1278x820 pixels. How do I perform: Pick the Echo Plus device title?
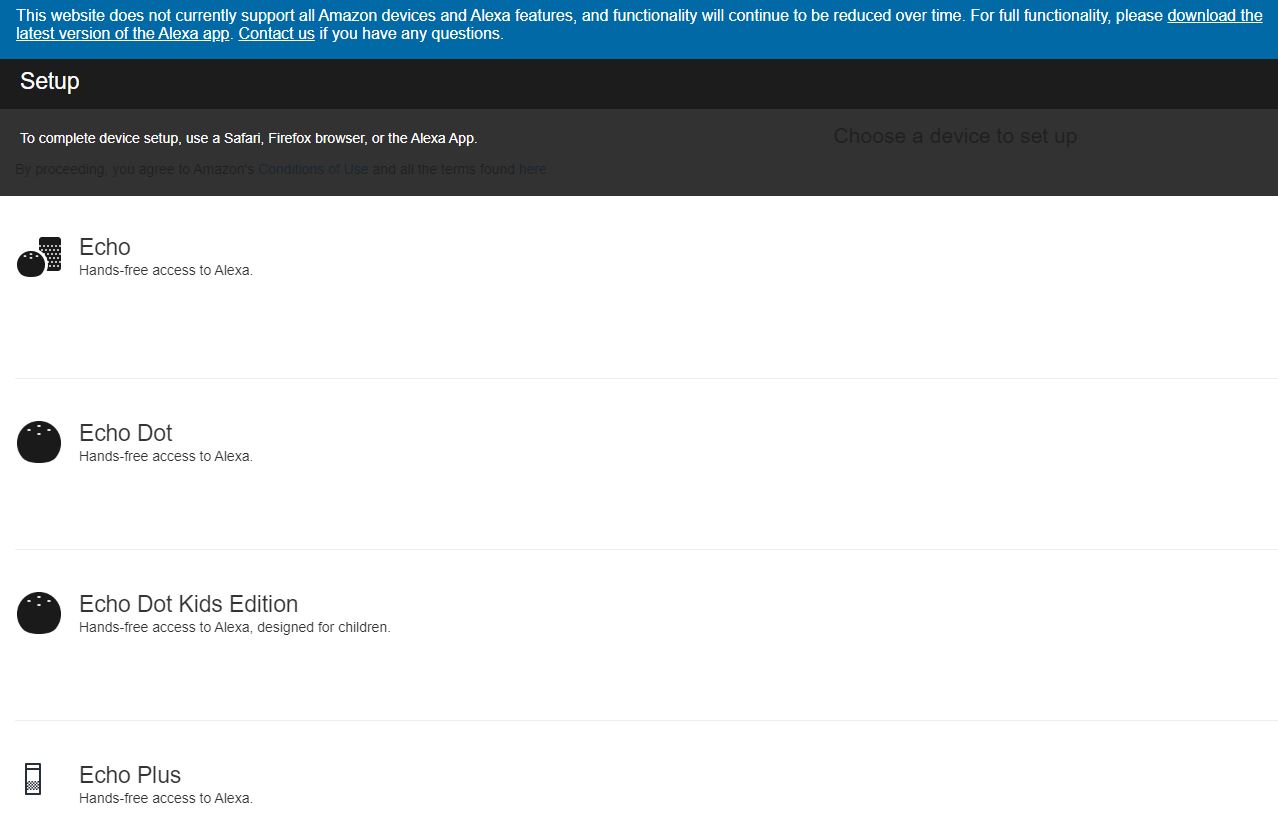pos(130,775)
